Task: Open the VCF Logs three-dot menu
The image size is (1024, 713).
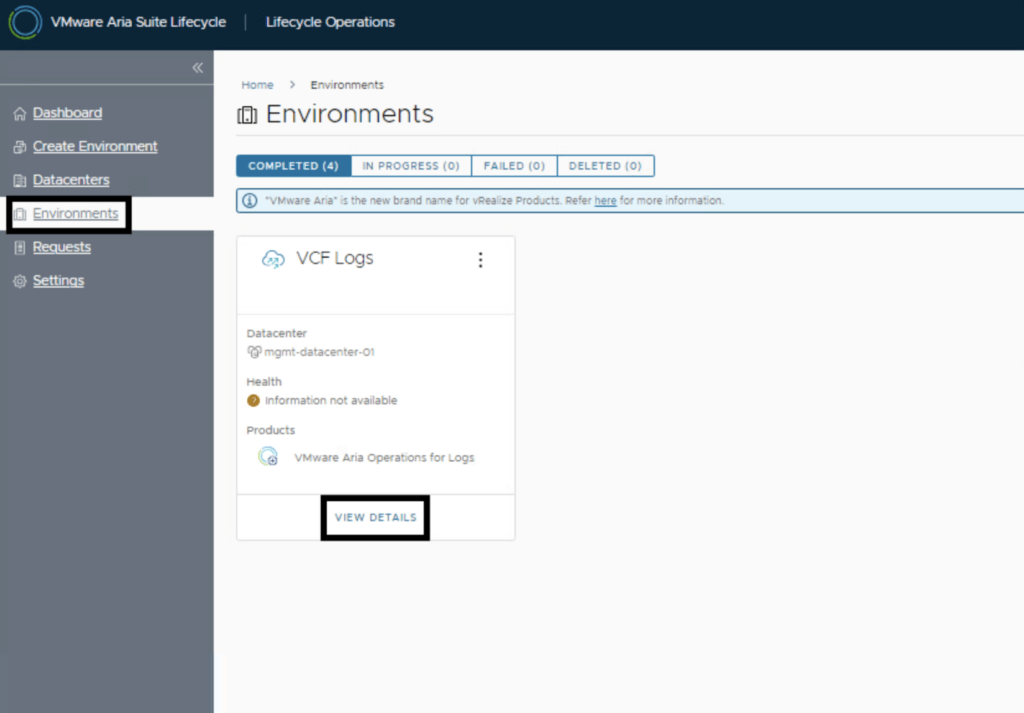Action: tap(480, 260)
